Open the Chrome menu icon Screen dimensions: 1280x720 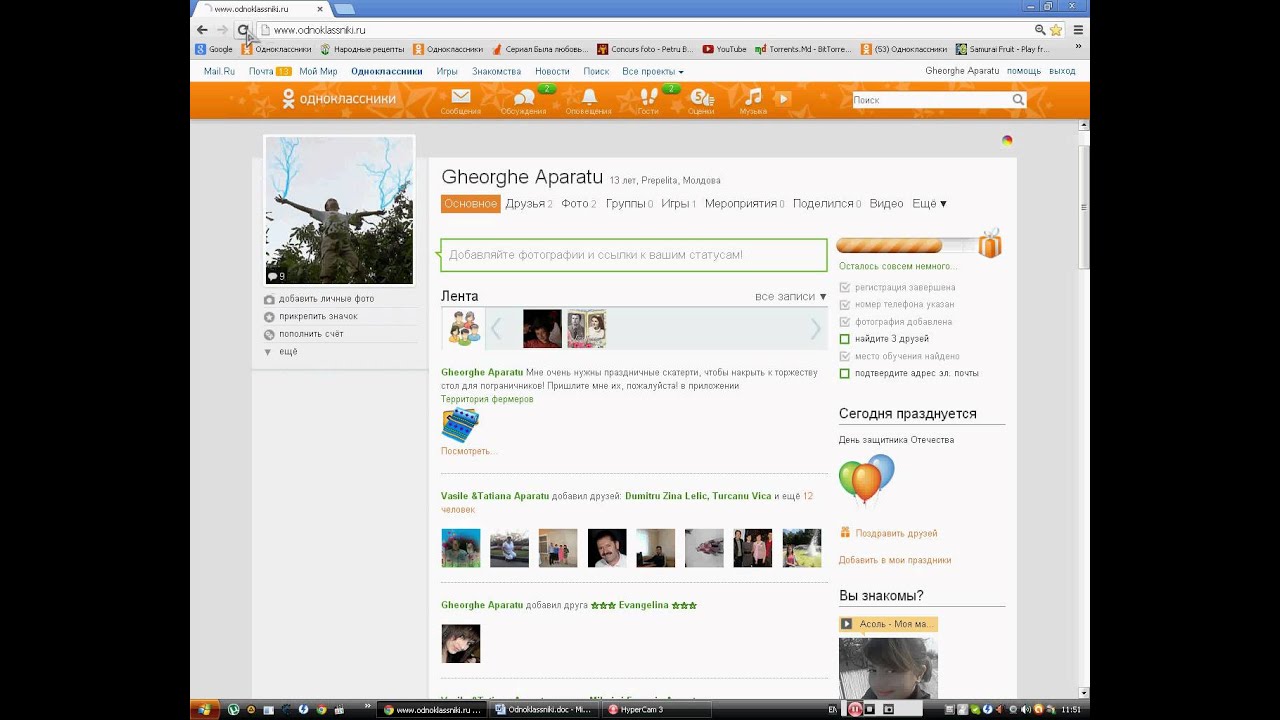[1078, 30]
